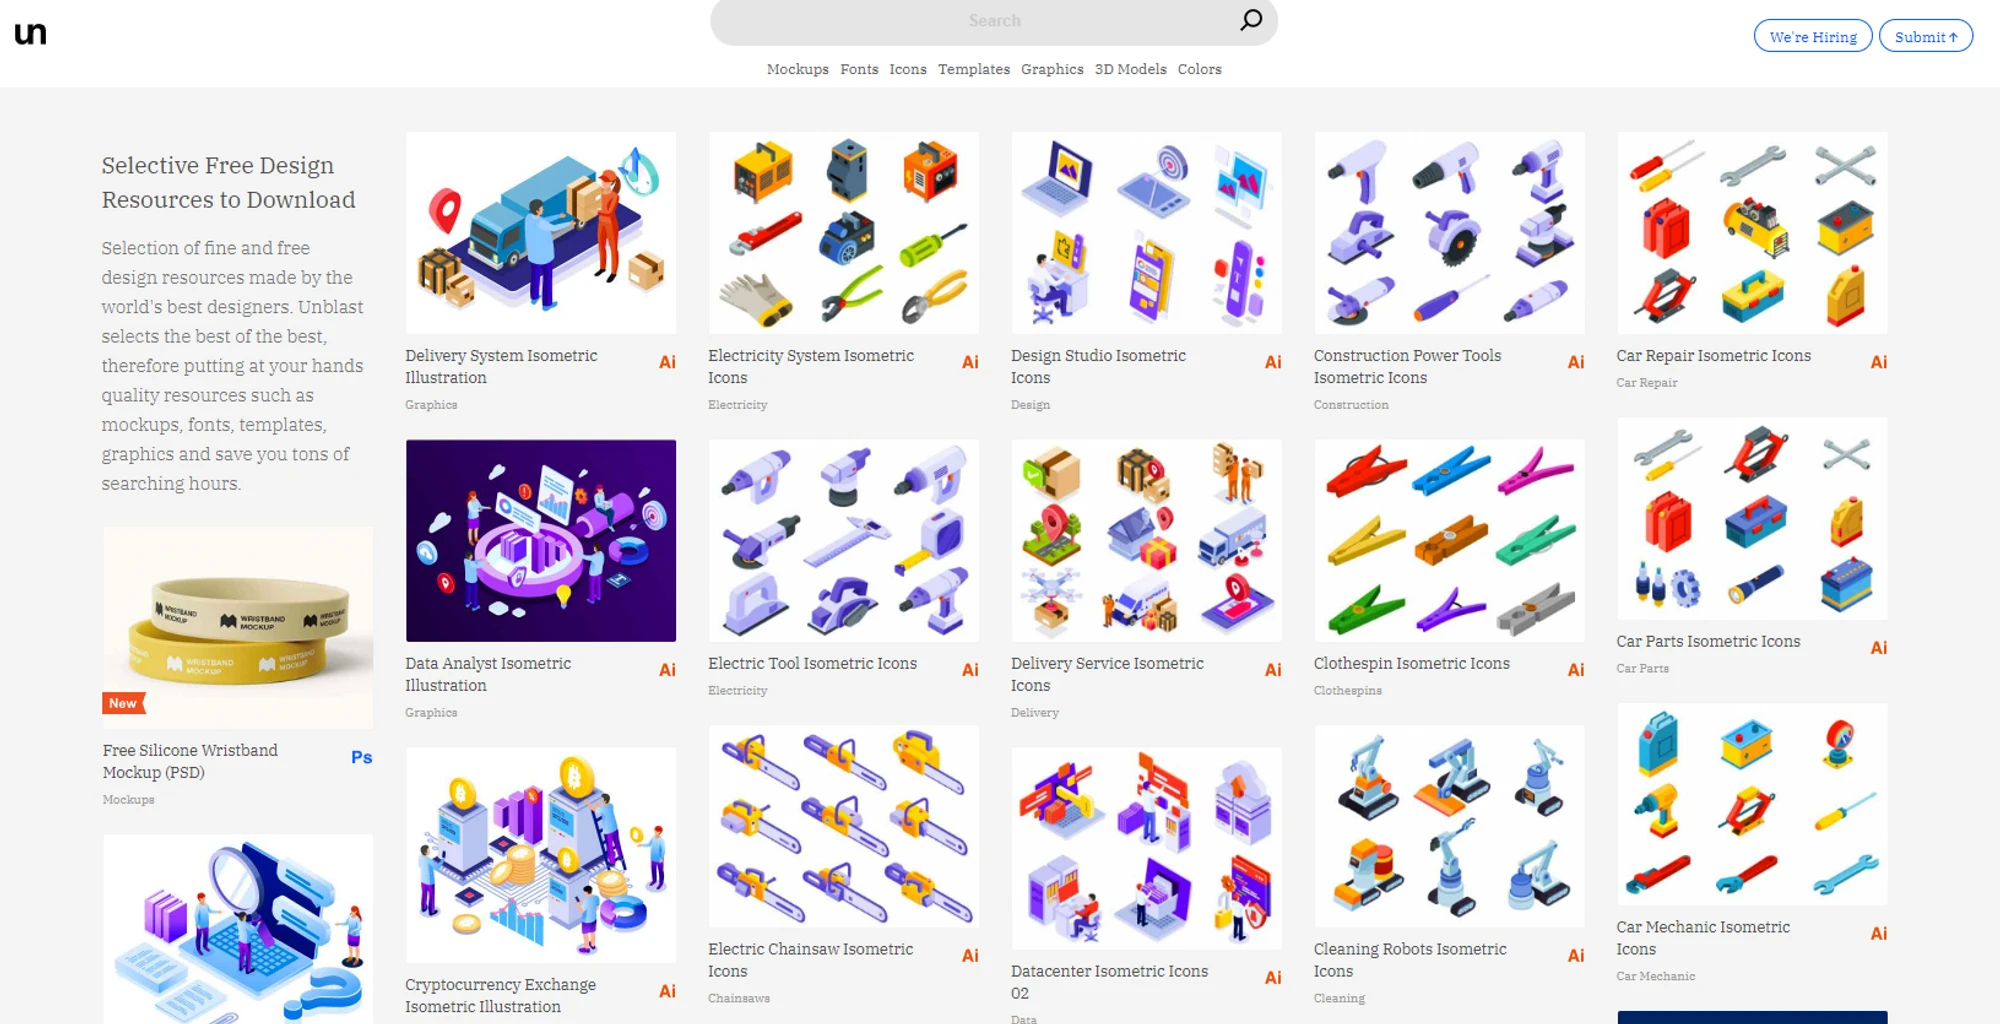Image resolution: width=2000 pixels, height=1024 pixels.
Task: Click Ai format icon next to Clothespin Isometric Icons
Action: [1576, 670]
